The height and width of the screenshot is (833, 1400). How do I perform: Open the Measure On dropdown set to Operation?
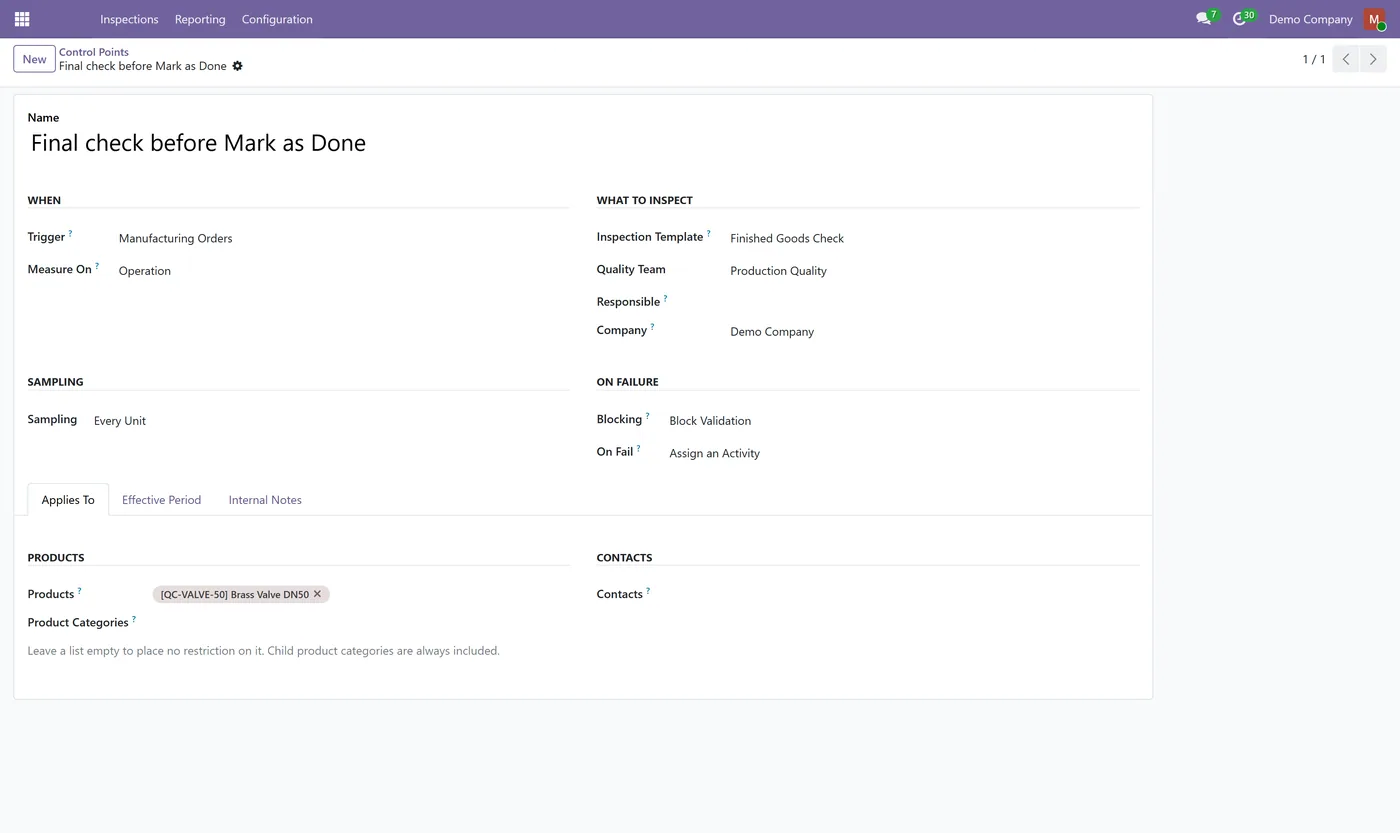pos(343,271)
